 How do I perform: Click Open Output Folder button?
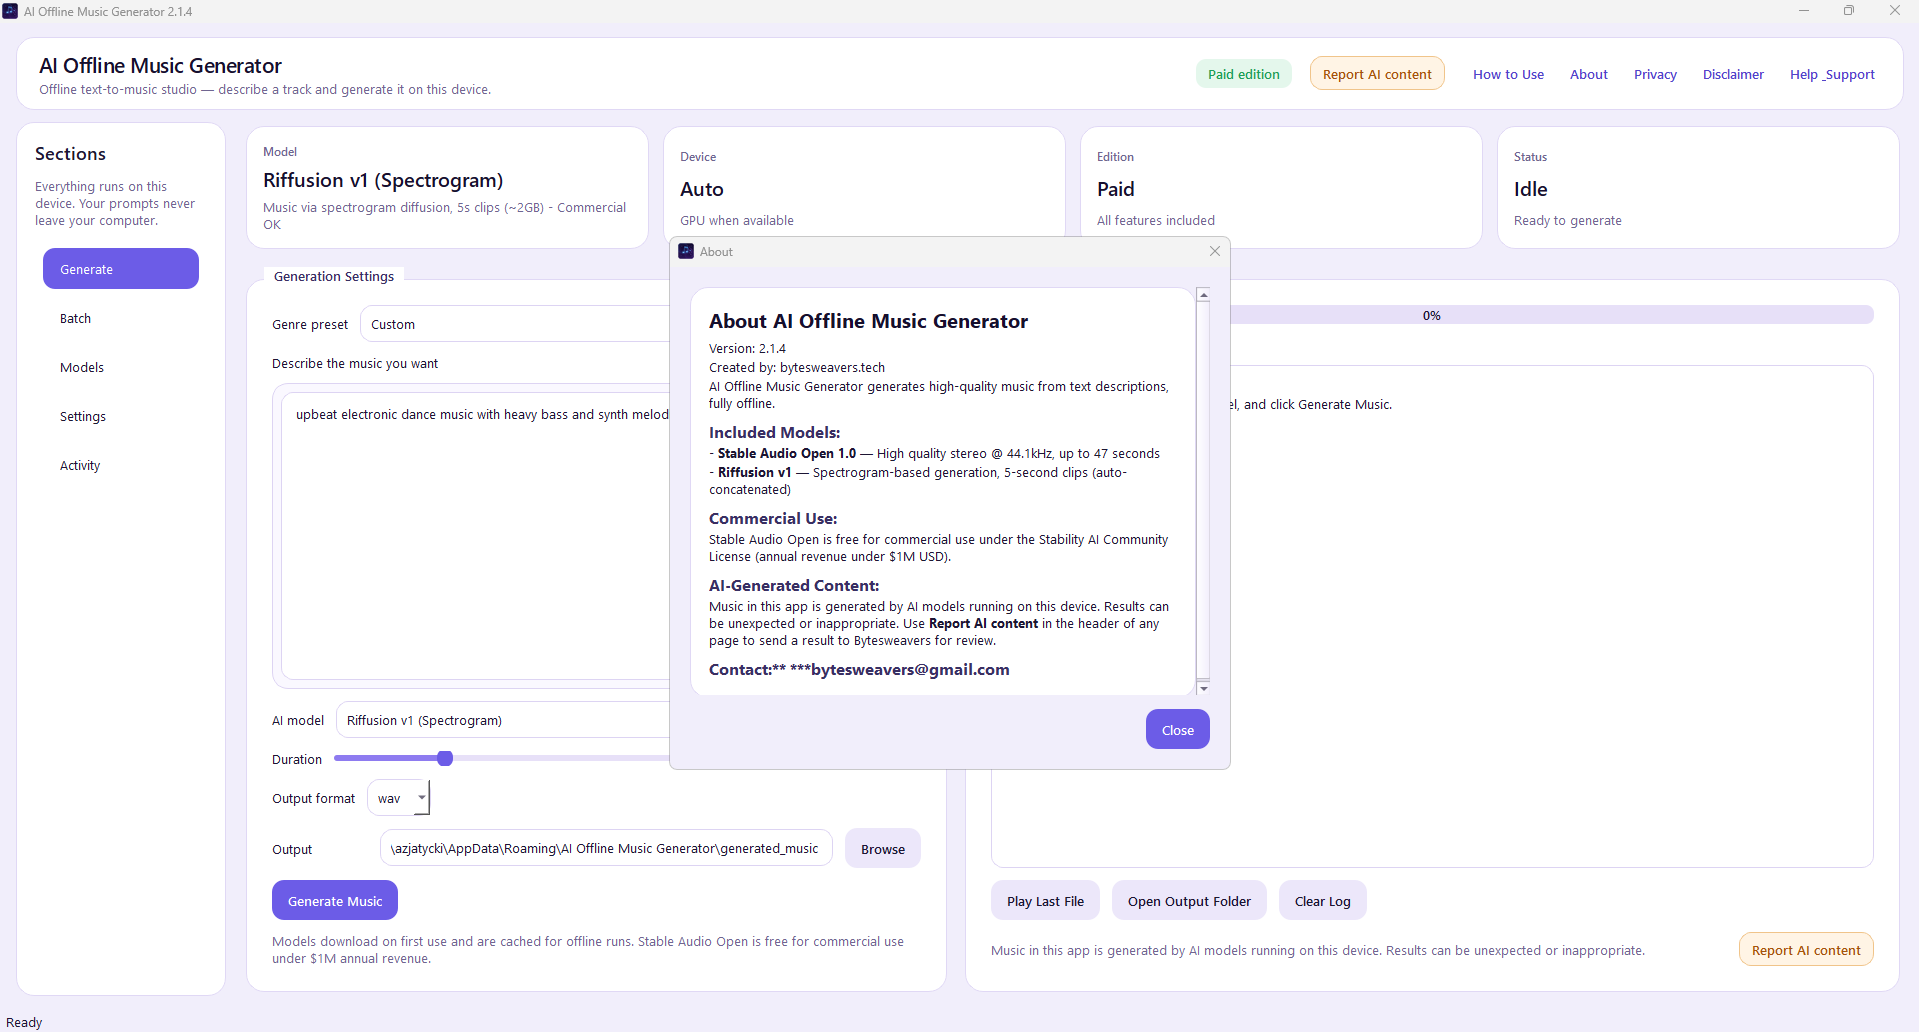[1189, 901]
